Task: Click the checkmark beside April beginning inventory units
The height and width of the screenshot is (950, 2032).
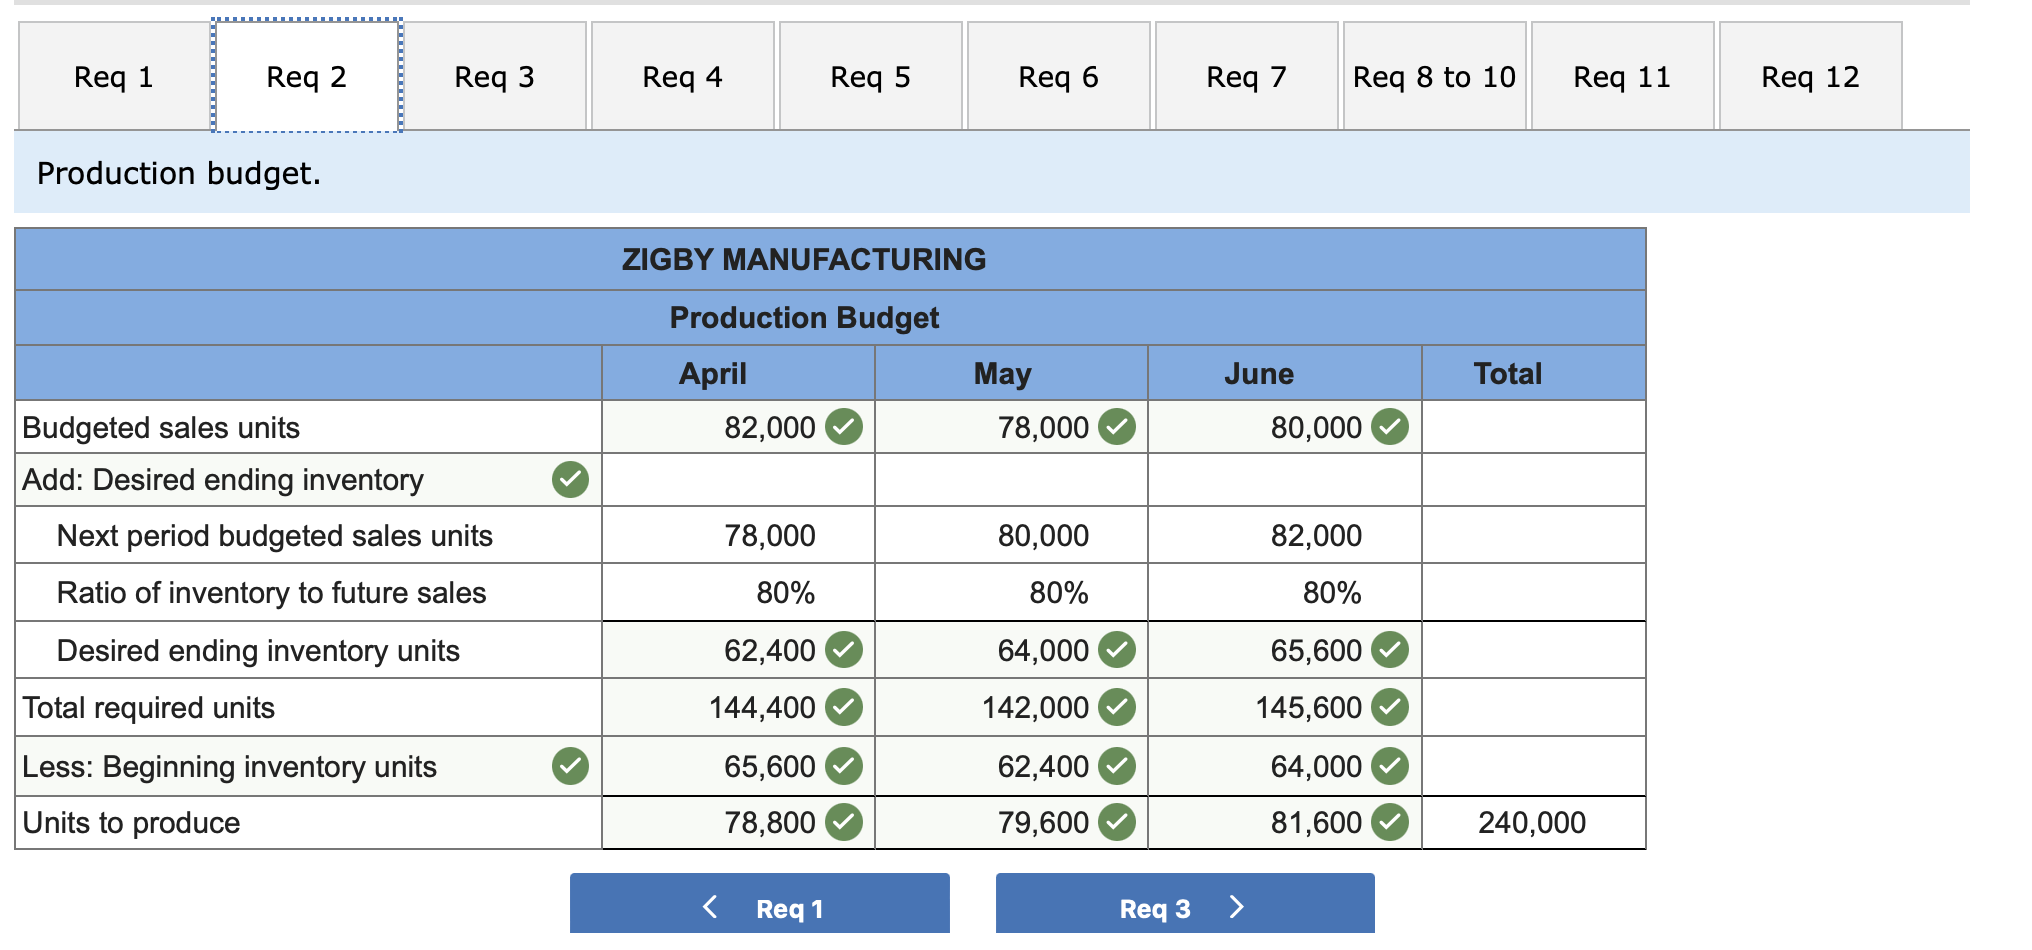Action: [x=843, y=766]
